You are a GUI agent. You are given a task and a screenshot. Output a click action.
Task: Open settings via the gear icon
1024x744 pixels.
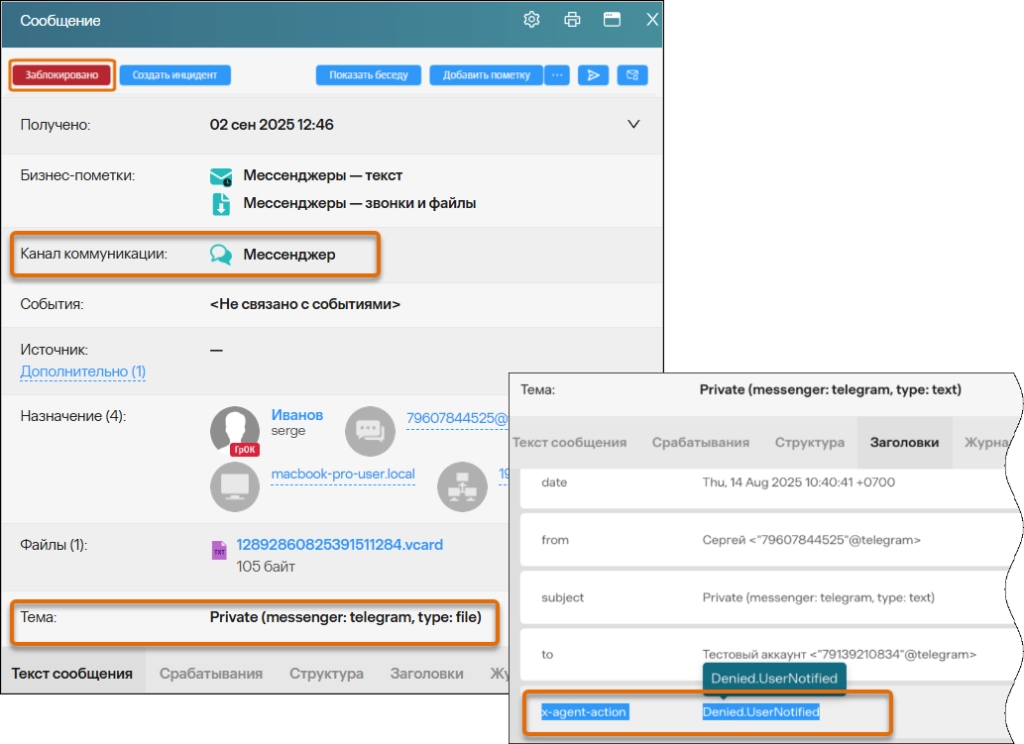[532, 20]
